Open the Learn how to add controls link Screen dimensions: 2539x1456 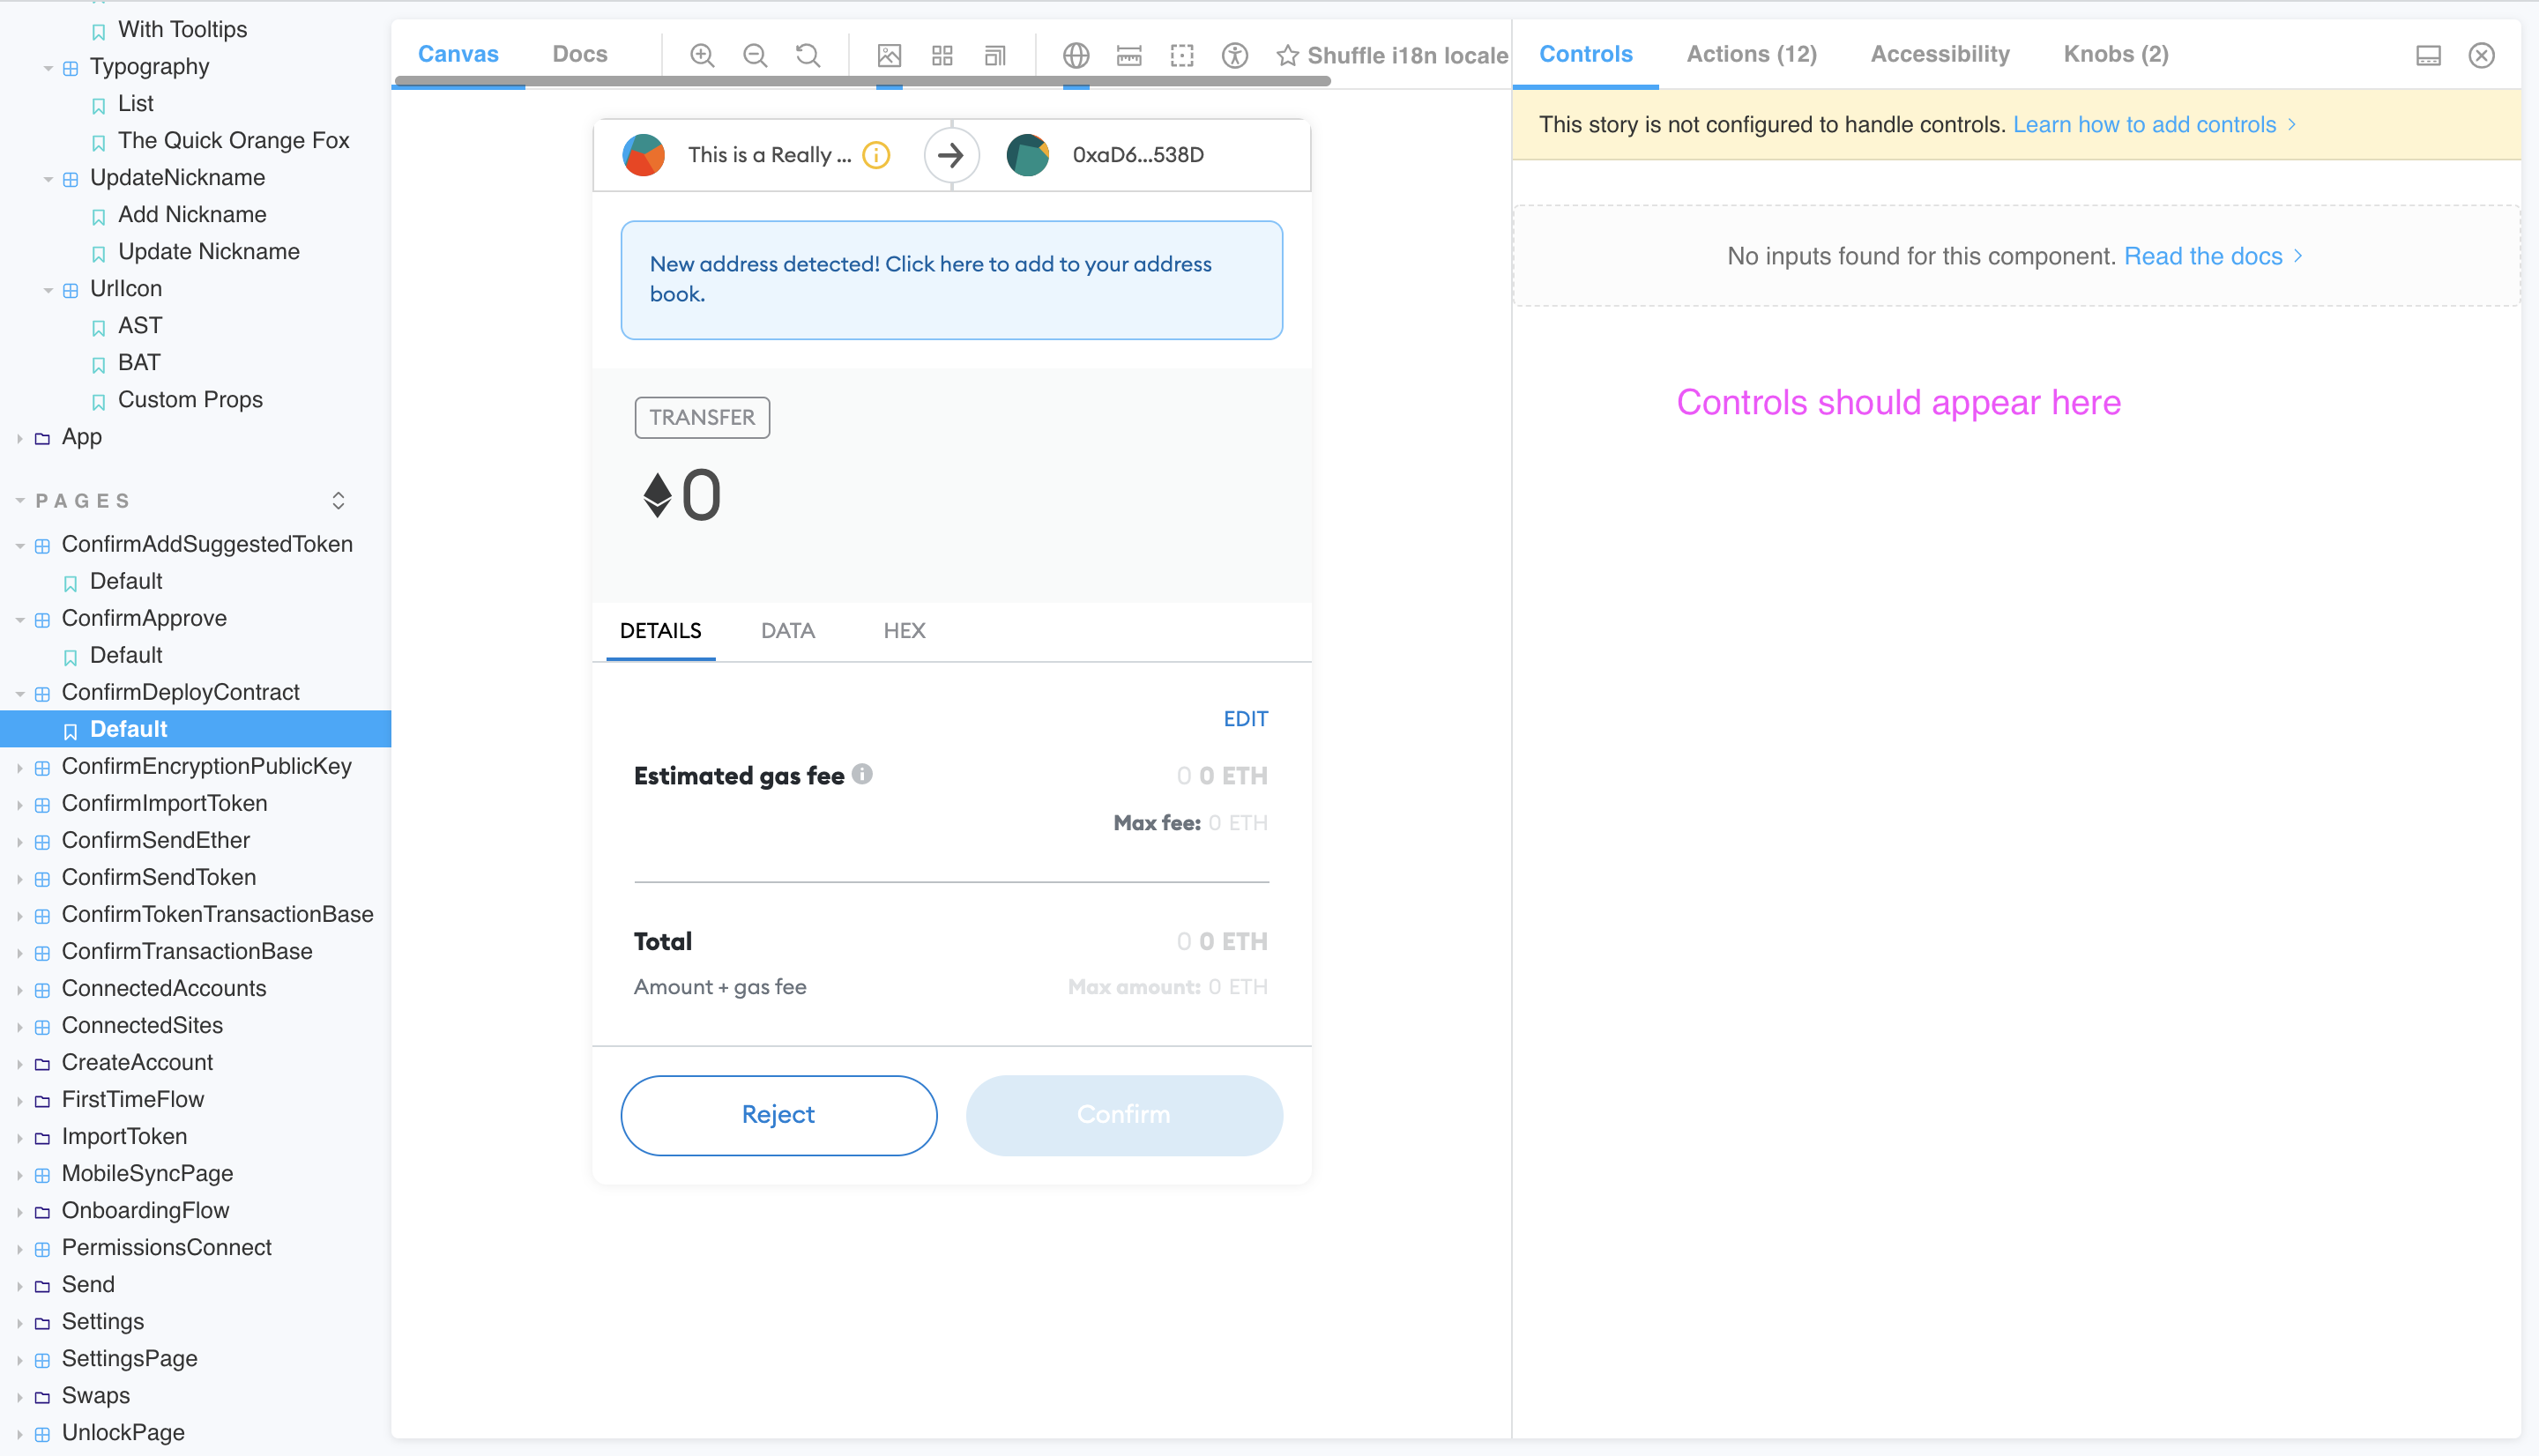2148,124
